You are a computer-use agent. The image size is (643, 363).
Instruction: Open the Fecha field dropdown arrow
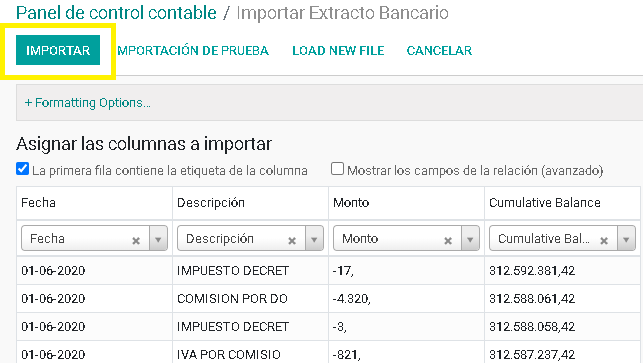[x=158, y=238]
